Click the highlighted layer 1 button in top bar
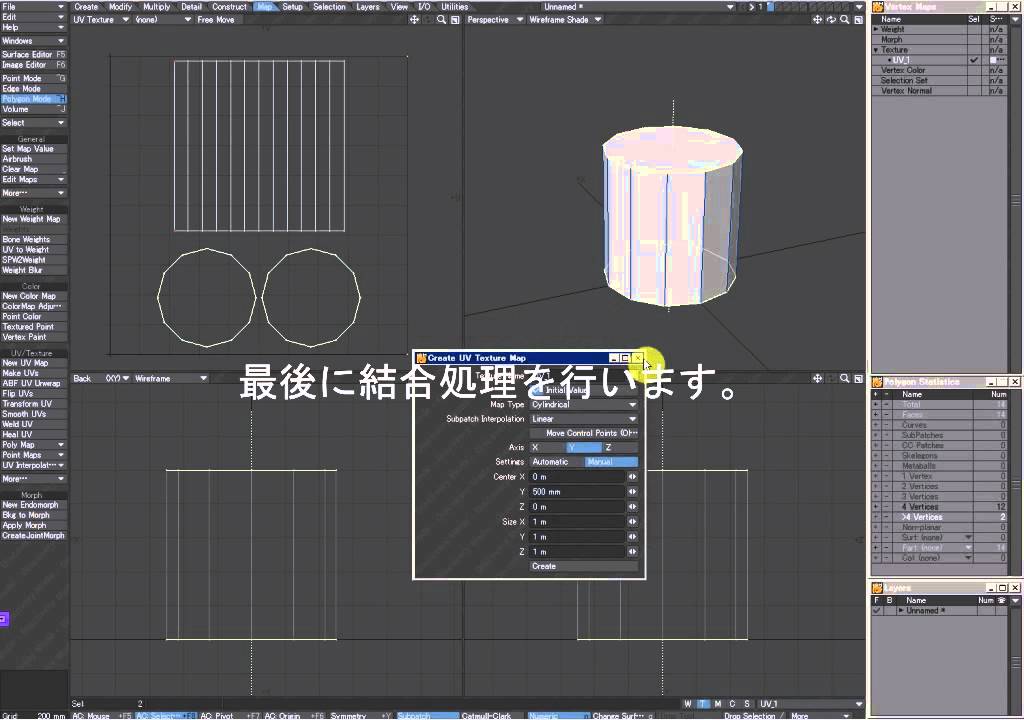The width and height of the screenshot is (1024, 720). click(770, 7)
